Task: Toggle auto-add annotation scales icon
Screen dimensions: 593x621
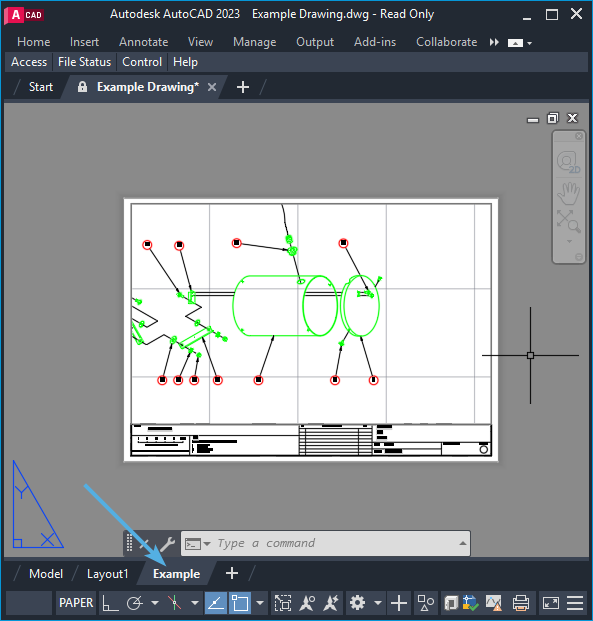Action: [x=331, y=603]
